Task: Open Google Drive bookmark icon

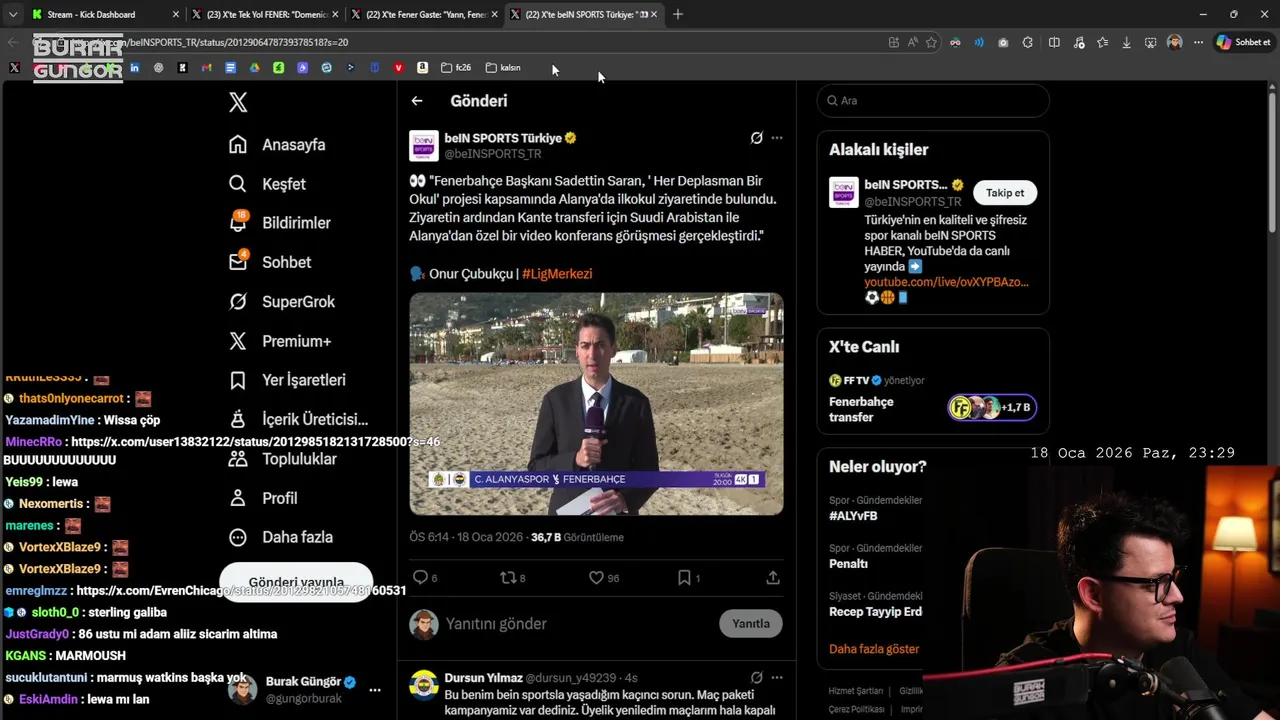Action: click(x=254, y=68)
